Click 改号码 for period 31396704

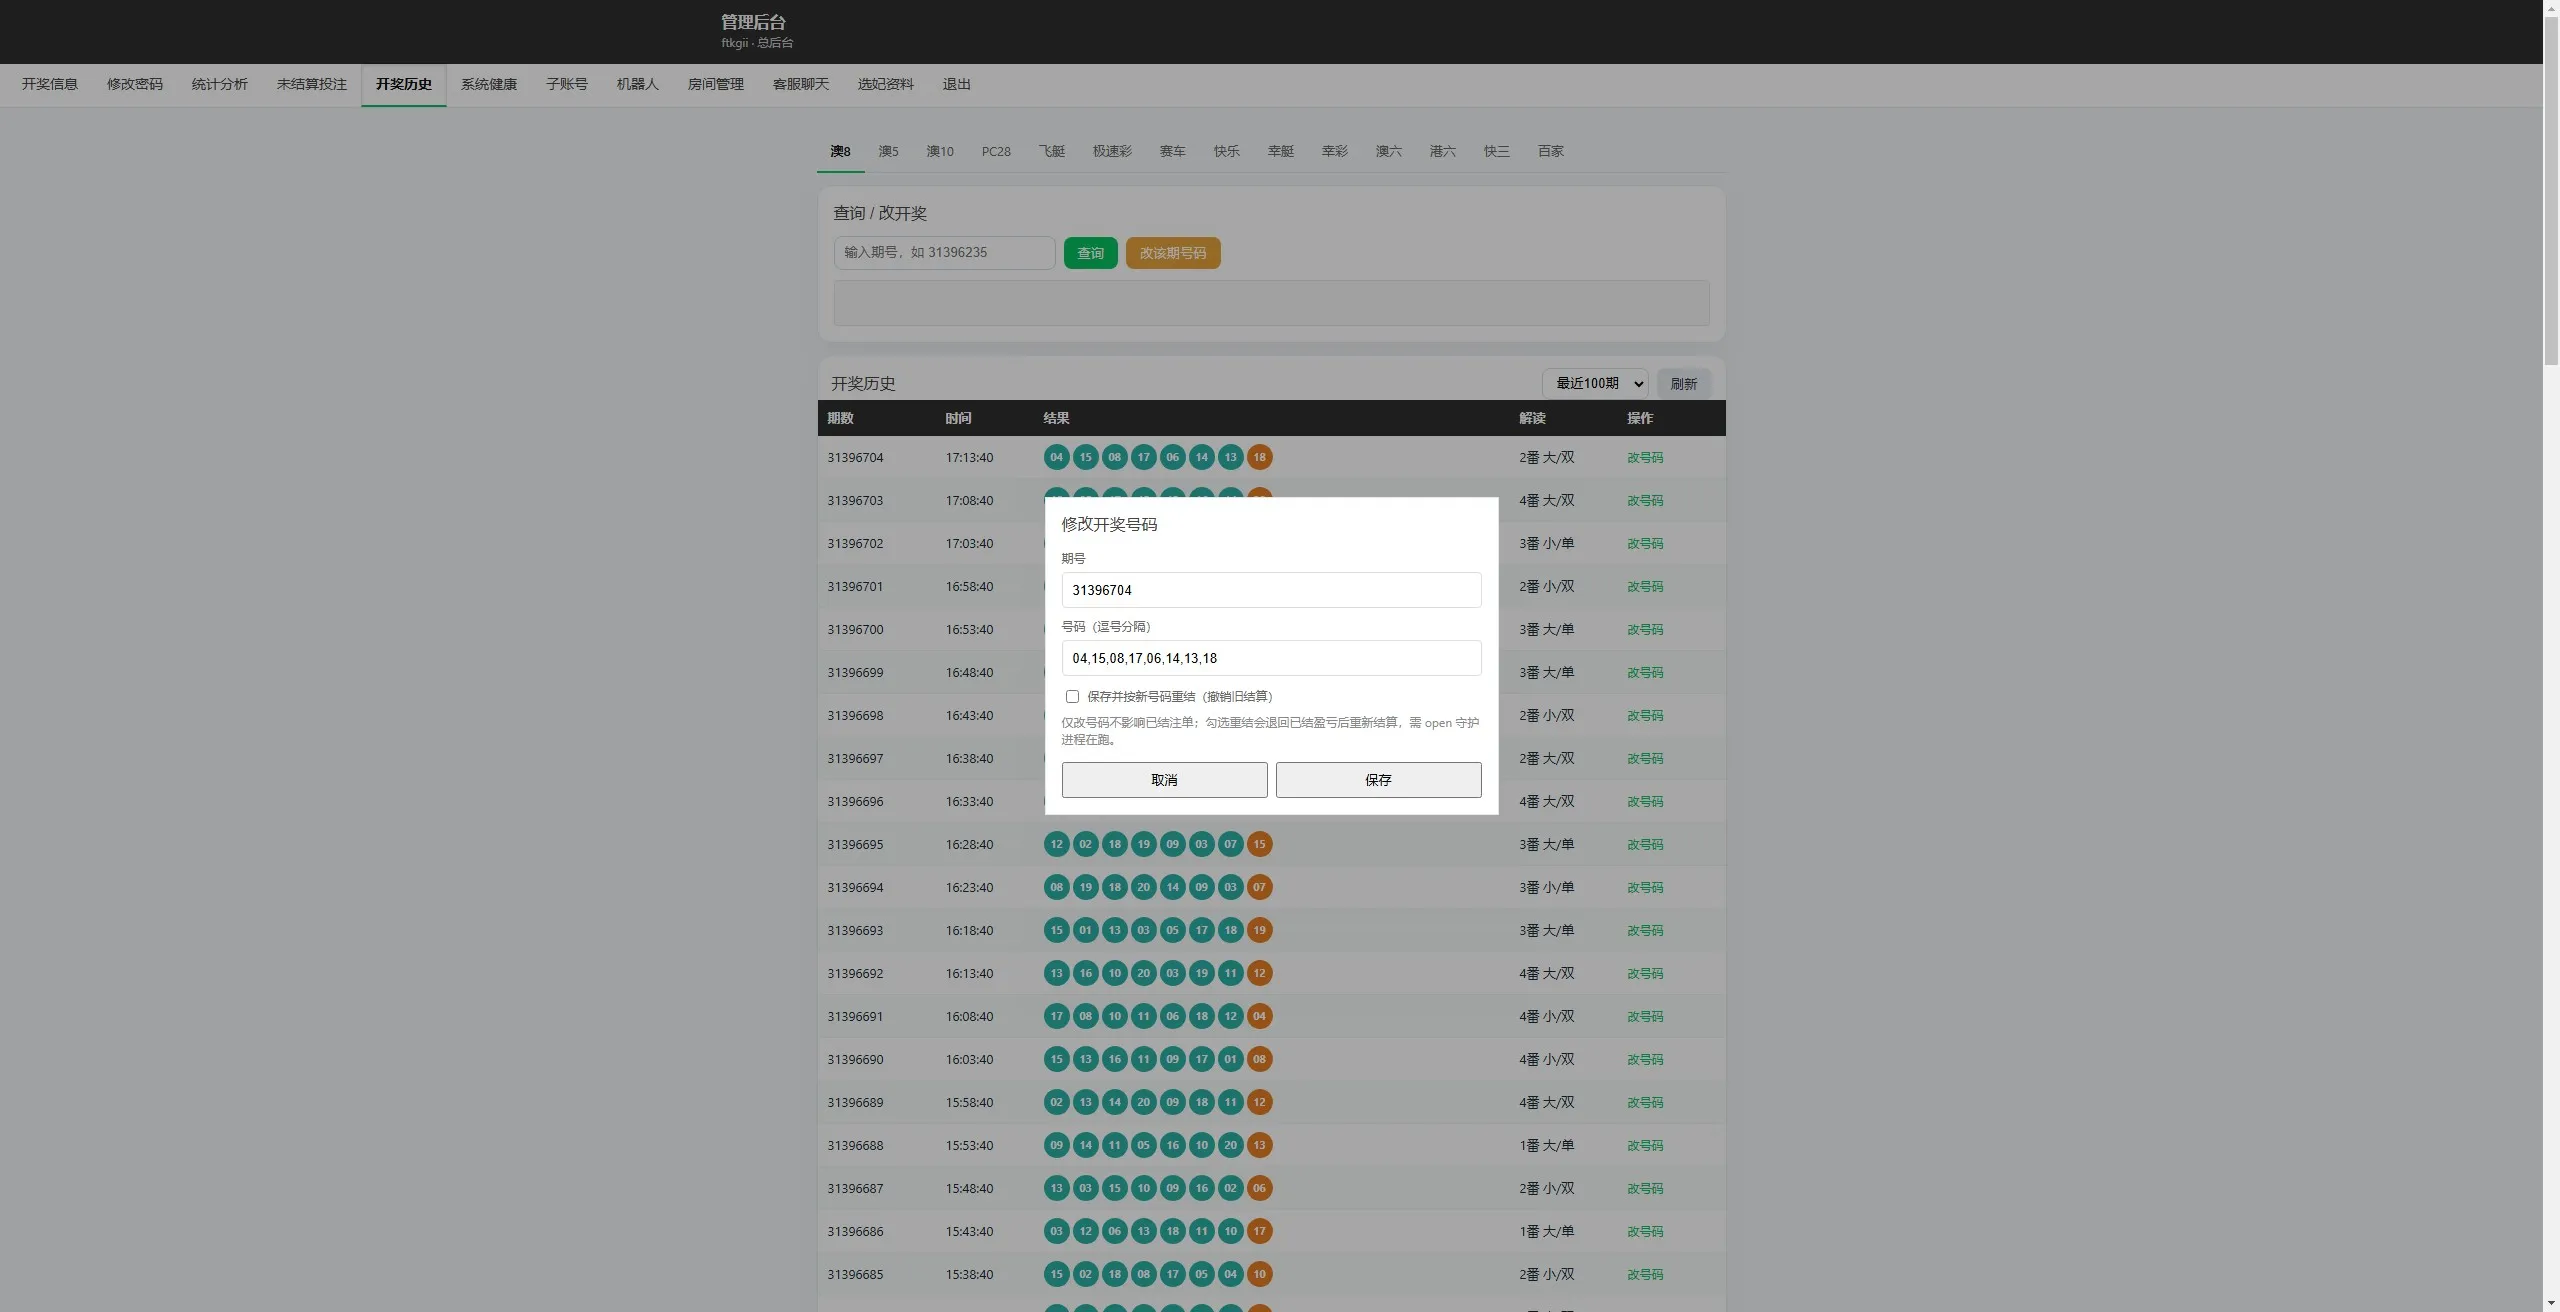click(1645, 458)
